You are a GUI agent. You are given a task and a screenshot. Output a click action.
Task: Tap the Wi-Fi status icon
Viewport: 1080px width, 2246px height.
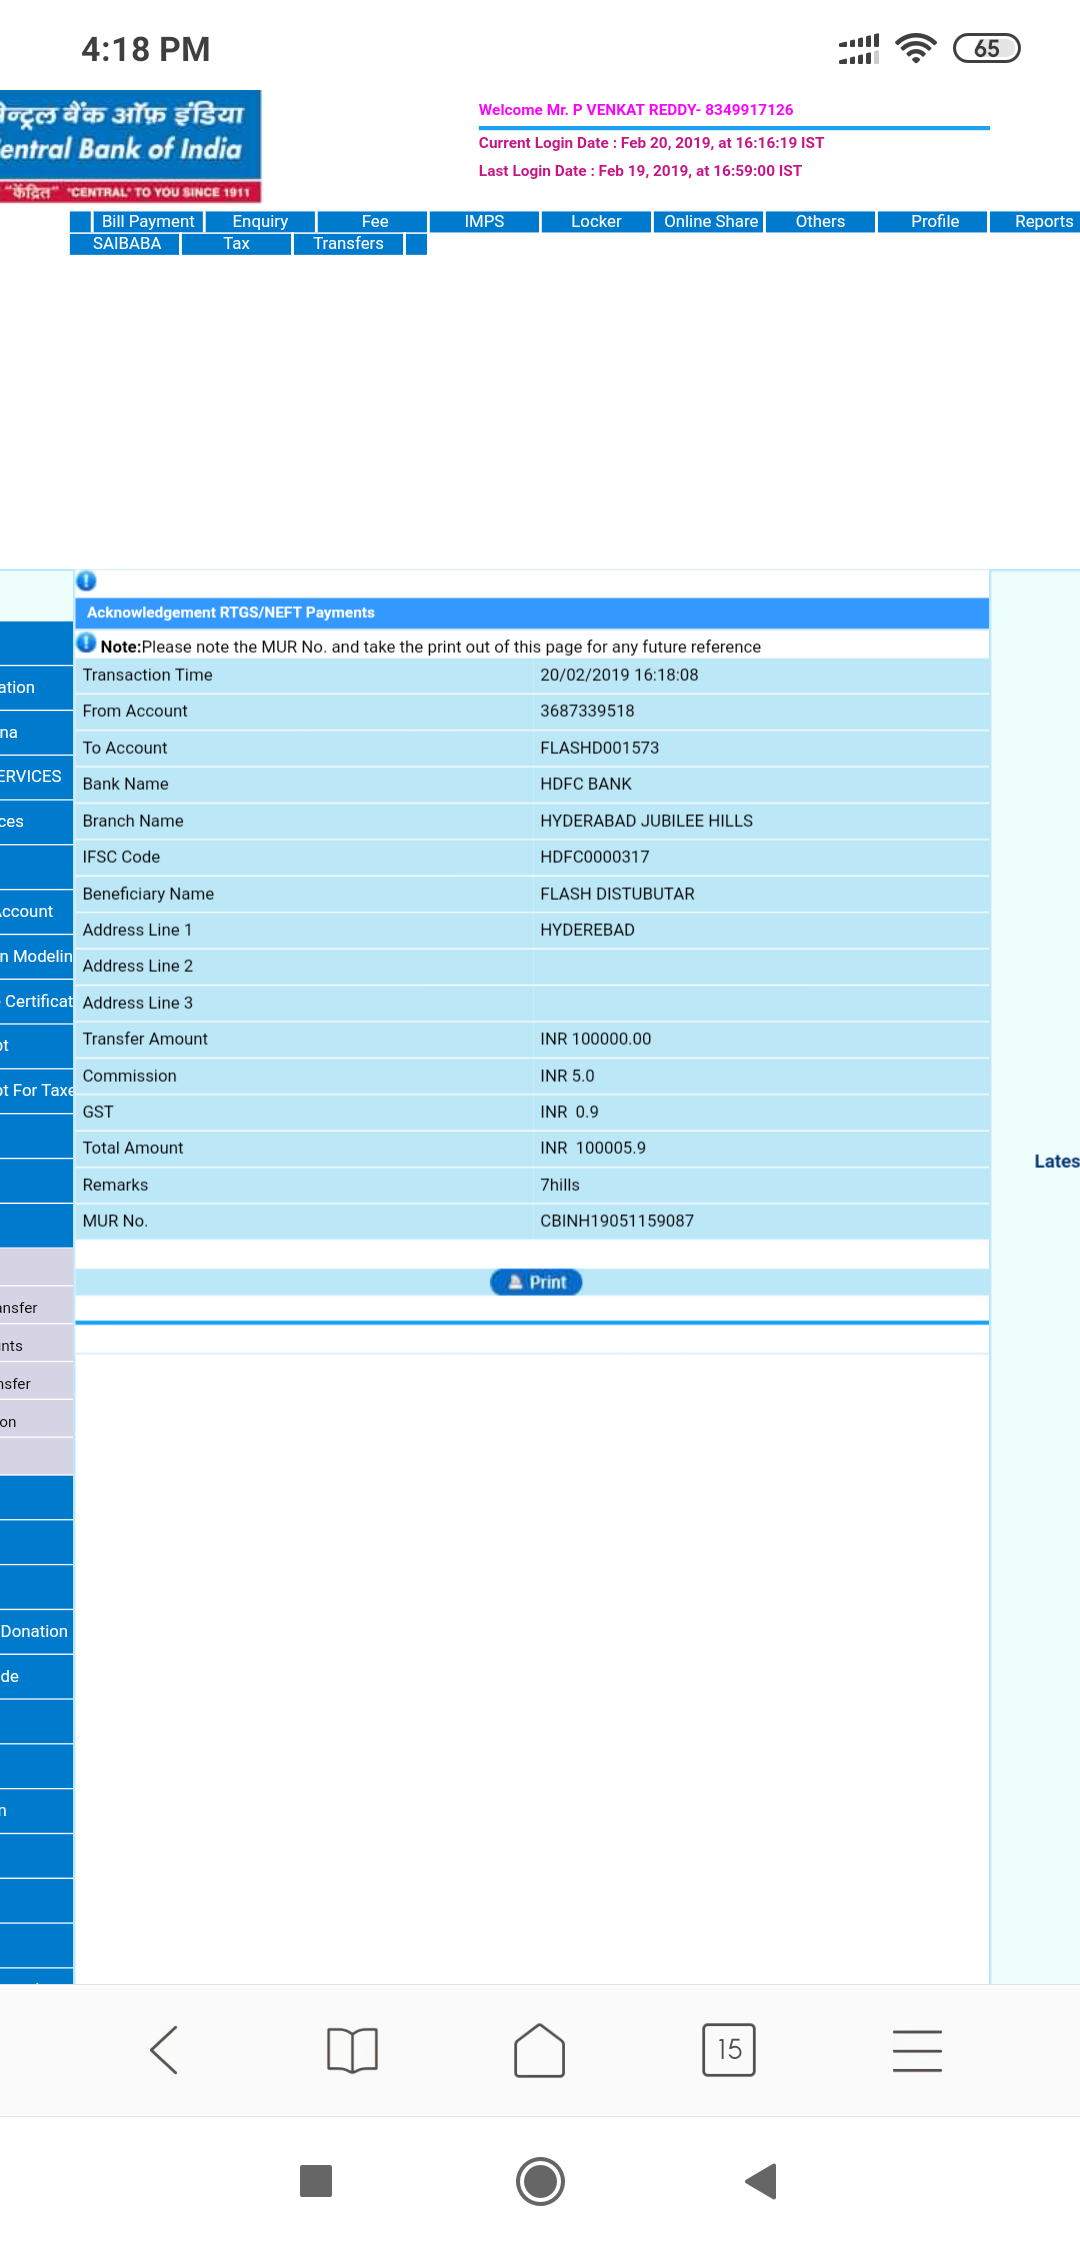click(x=916, y=48)
